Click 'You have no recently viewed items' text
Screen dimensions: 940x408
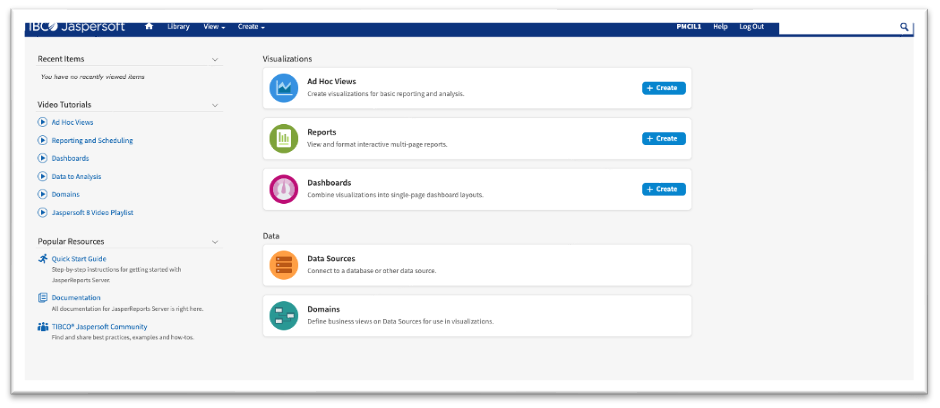pos(92,77)
